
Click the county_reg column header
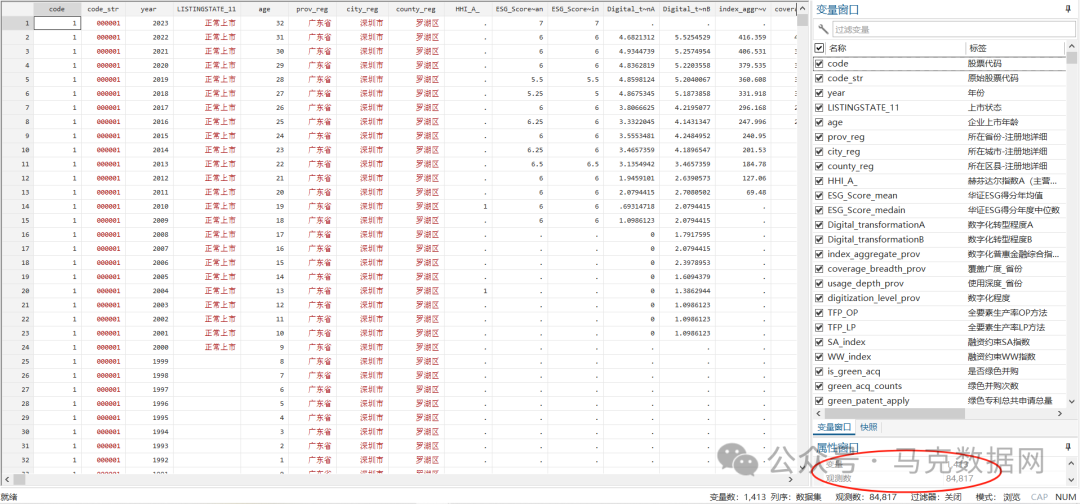[415, 10]
